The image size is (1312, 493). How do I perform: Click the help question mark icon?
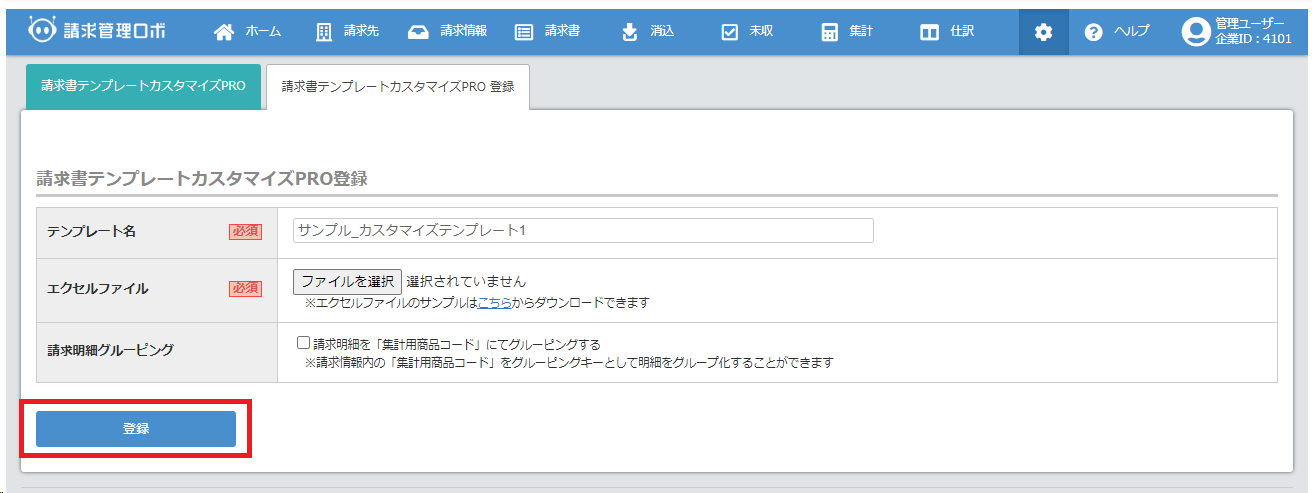click(x=1093, y=32)
